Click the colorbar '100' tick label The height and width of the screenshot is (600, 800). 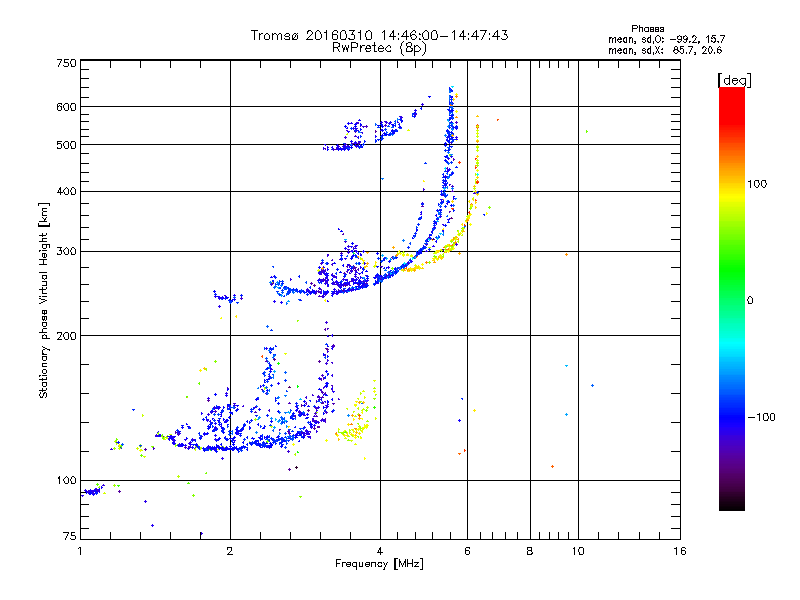757,184
